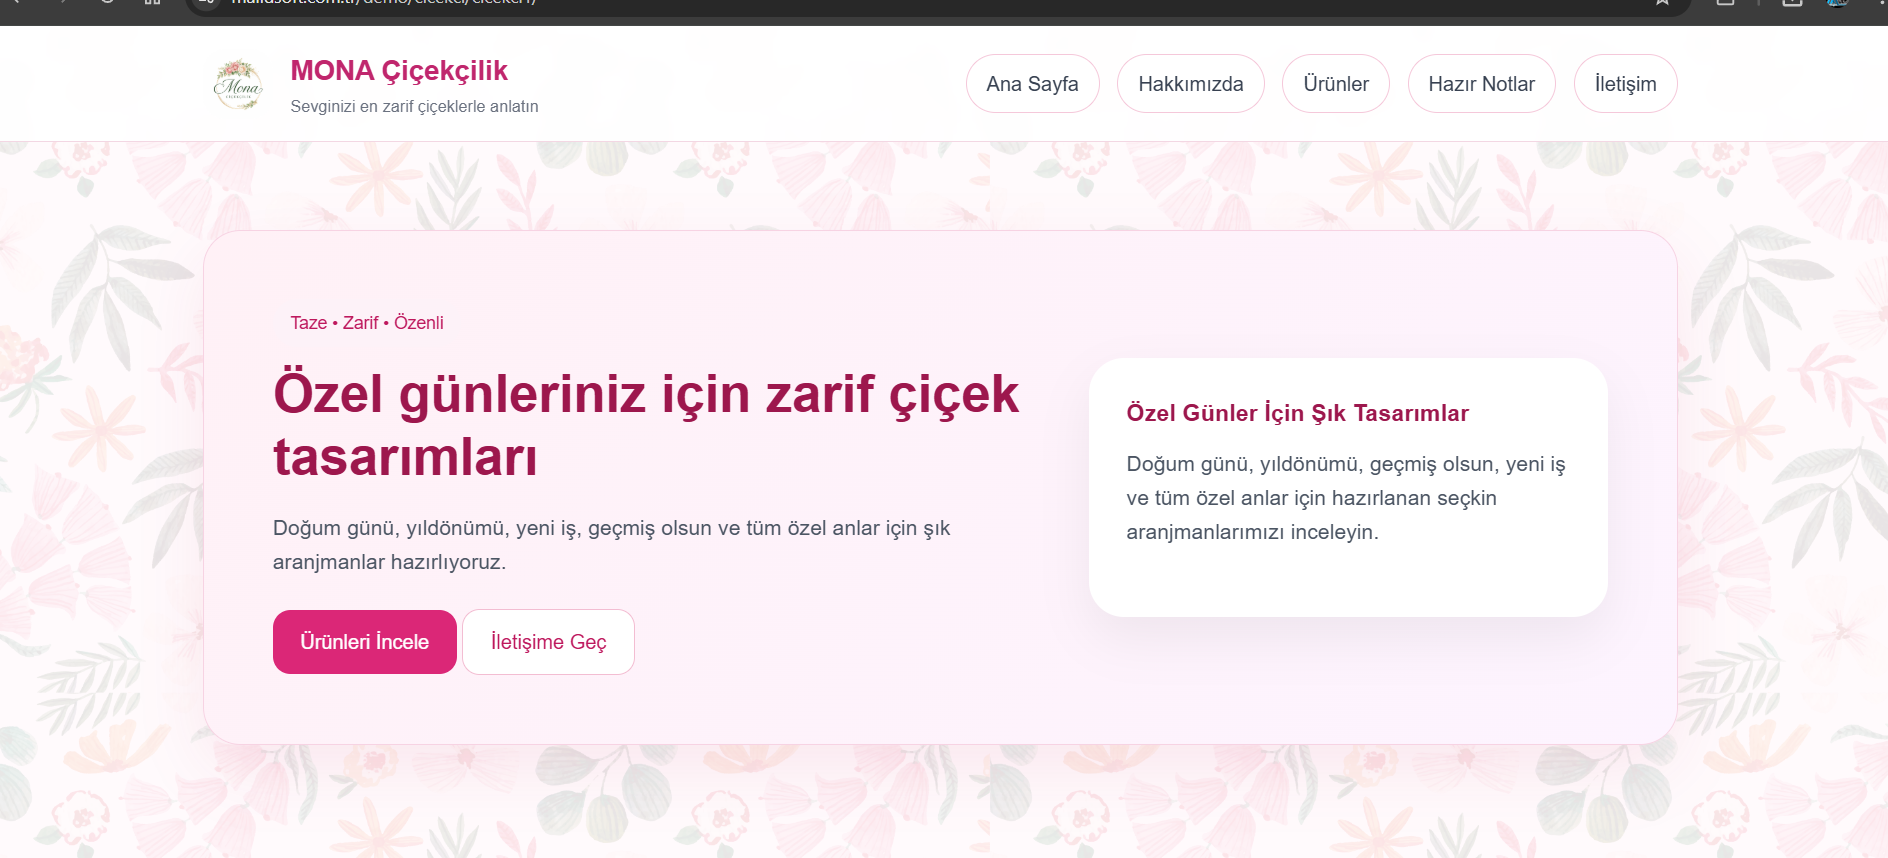Go to the Ana Sayfa page
Viewport: 1888px width, 858px height.
(x=1032, y=84)
